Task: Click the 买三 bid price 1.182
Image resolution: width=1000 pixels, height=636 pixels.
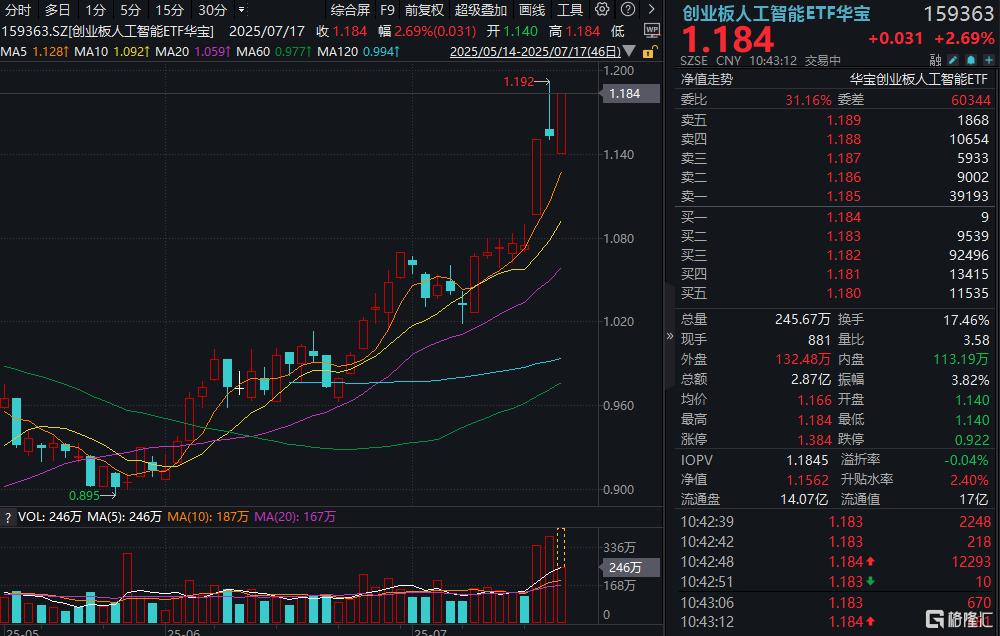Action: [x=844, y=255]
